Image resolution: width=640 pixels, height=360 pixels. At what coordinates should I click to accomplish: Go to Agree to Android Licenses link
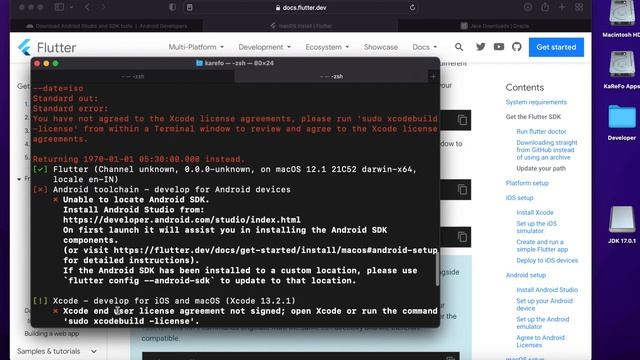point(540,341)
